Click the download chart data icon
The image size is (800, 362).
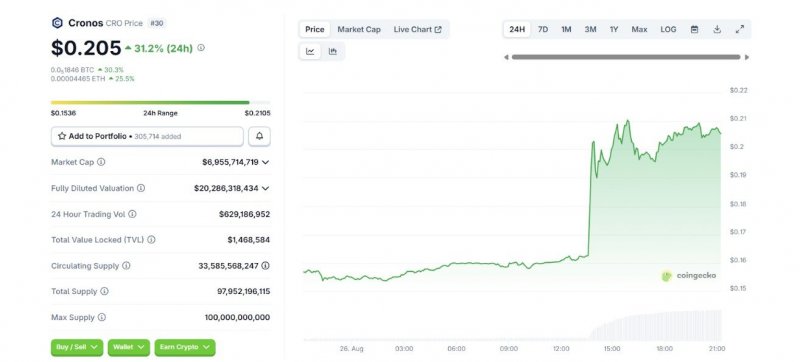point(717,30)
